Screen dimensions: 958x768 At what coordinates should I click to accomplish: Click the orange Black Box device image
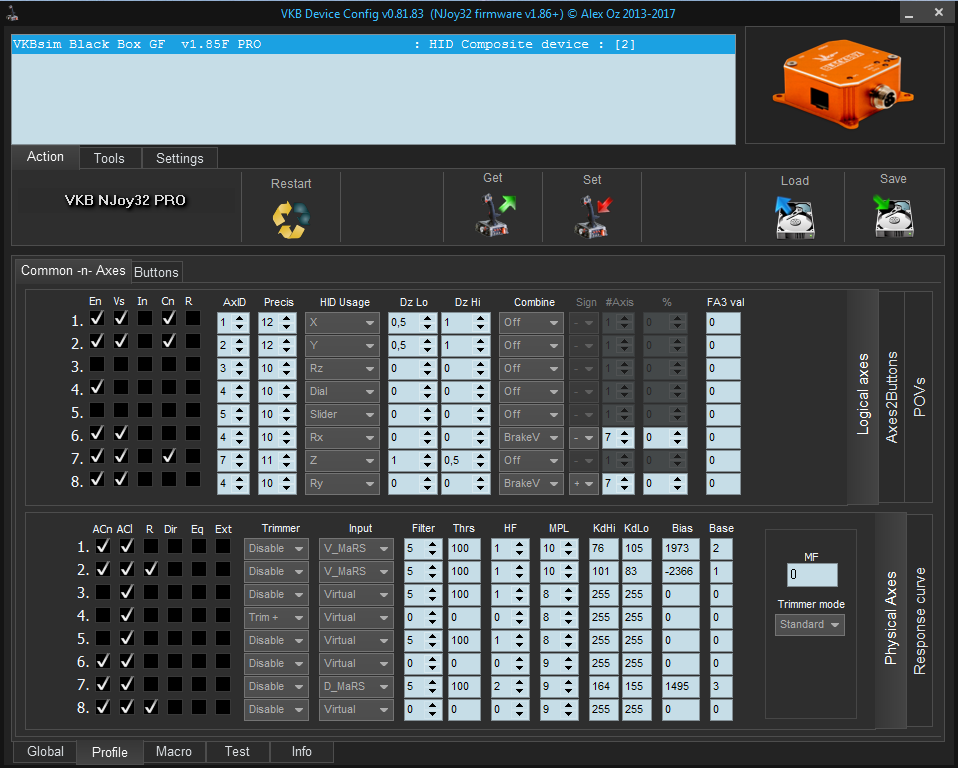pyautogui.click(x=844, y=84)
